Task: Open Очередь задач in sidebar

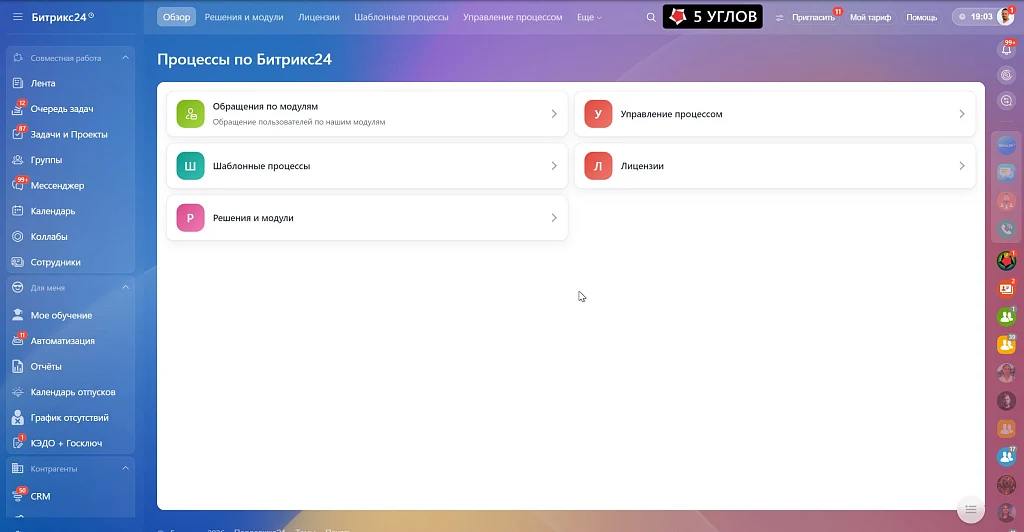Action: (61, 109)
